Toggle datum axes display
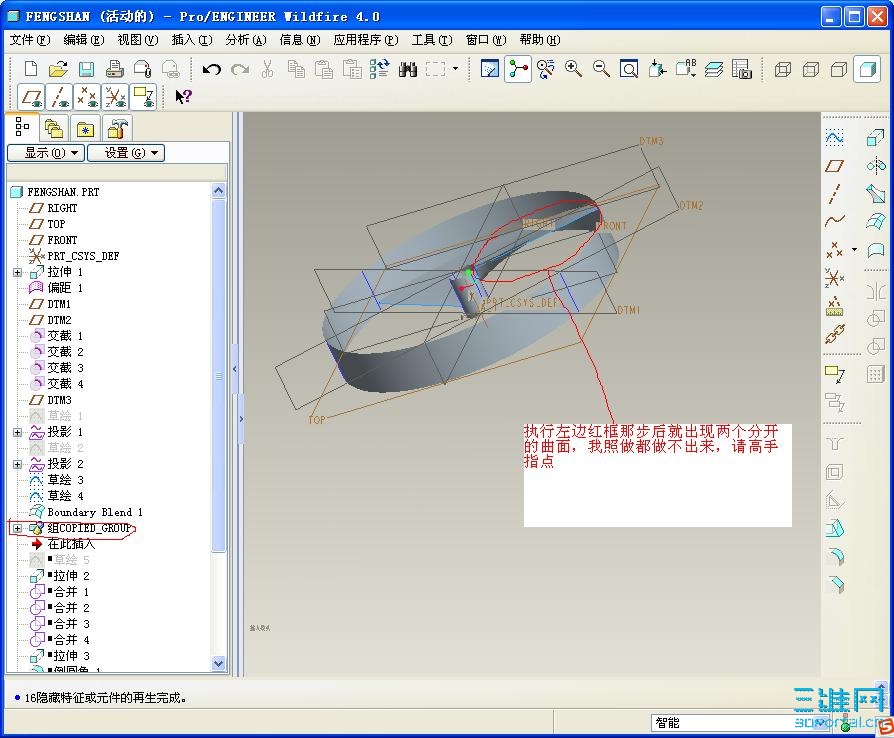This screenshot has height=738, width=894. 60,97
